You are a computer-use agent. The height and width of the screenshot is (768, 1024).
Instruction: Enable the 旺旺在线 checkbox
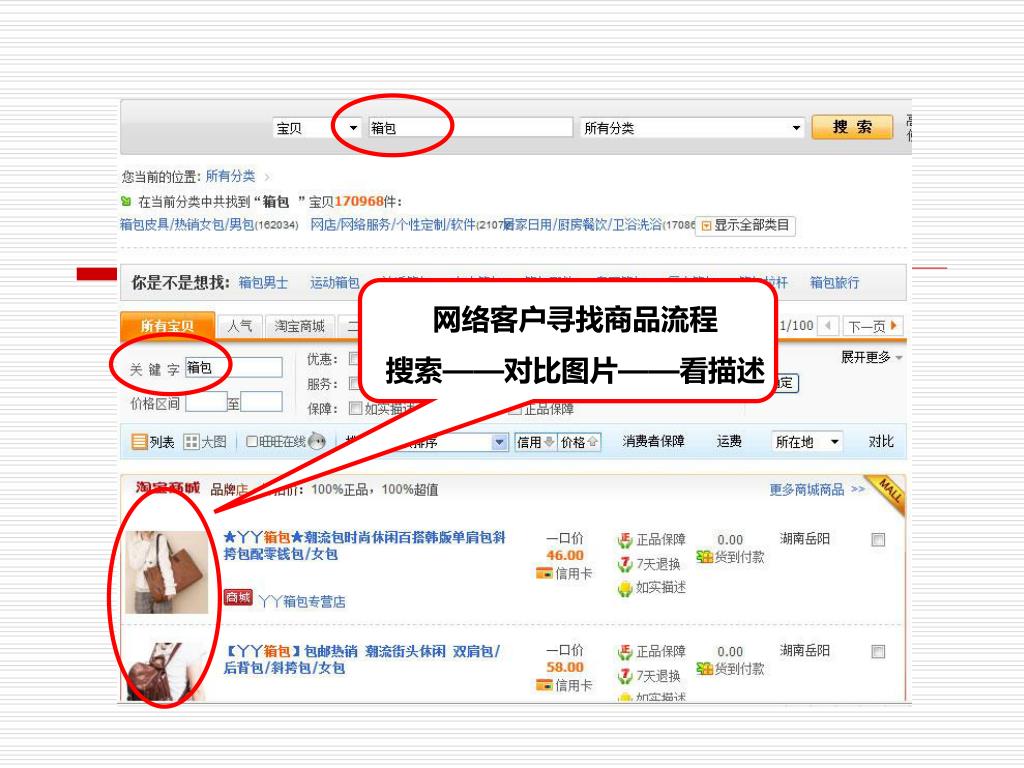[251, 442]
